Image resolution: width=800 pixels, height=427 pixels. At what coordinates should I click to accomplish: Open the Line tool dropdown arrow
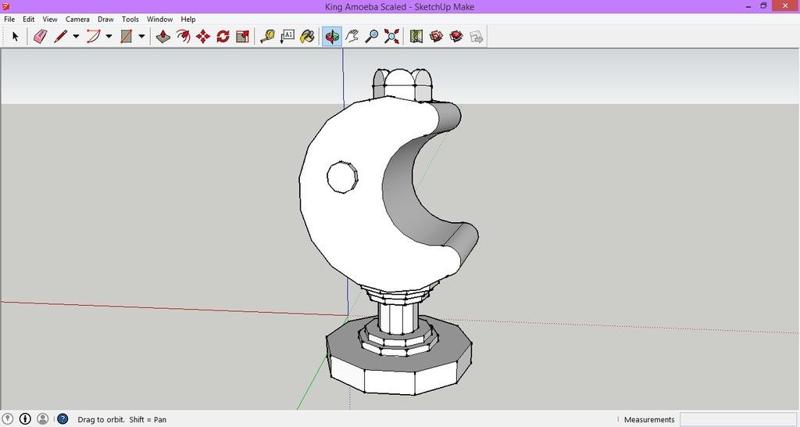76,36
